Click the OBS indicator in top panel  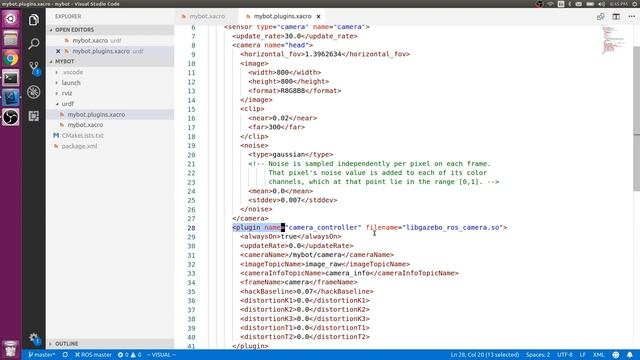point(539,4)
